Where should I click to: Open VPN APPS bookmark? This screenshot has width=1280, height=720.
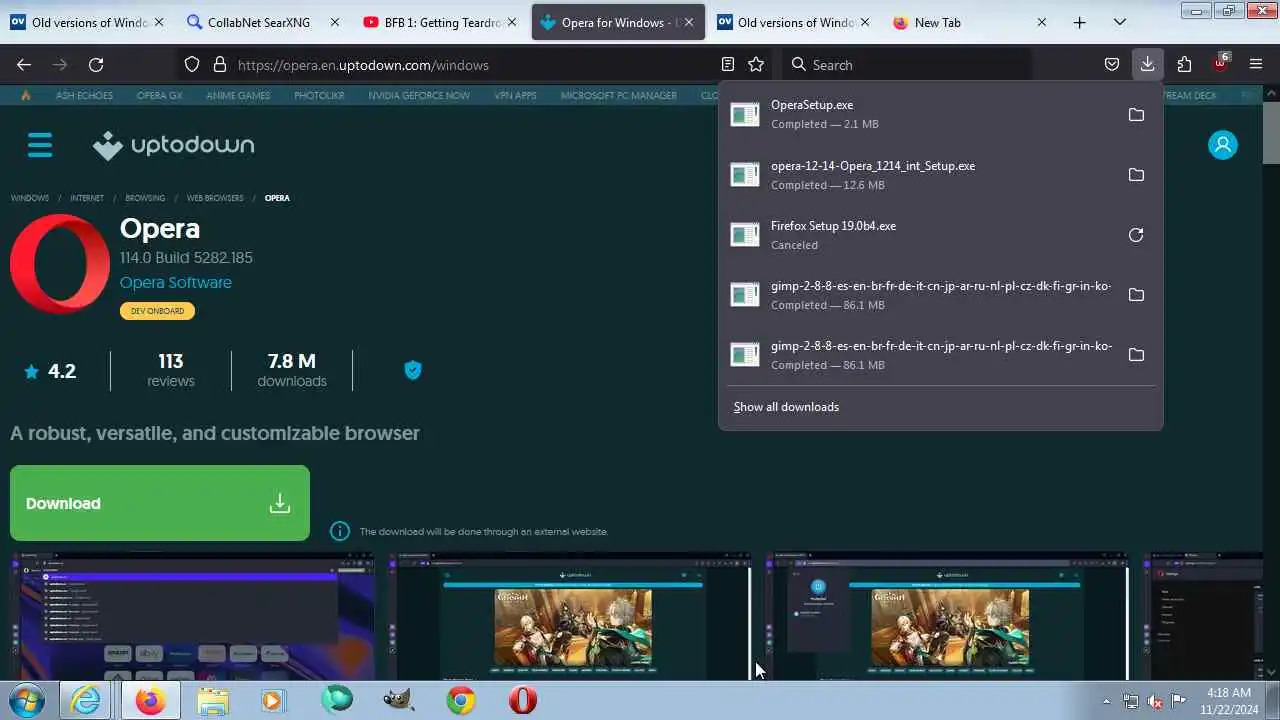515,95
